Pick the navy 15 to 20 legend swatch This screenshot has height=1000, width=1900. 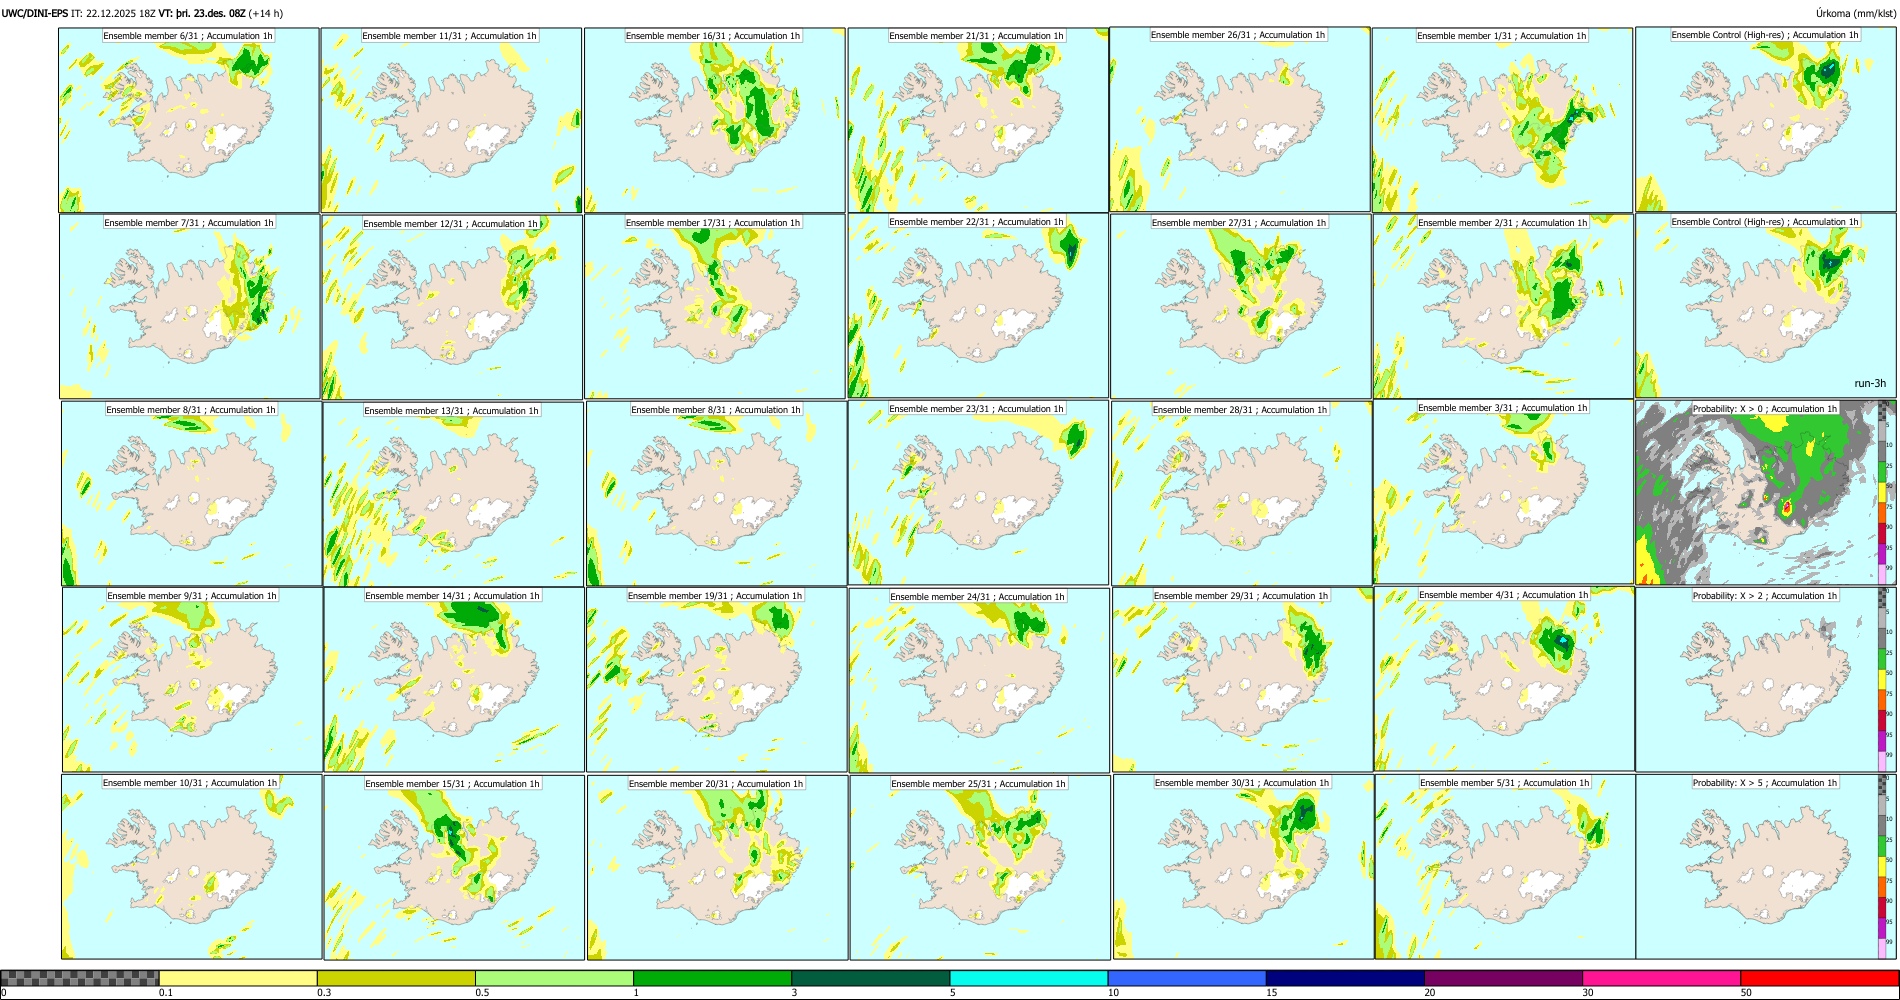[x=1345, y=978]
